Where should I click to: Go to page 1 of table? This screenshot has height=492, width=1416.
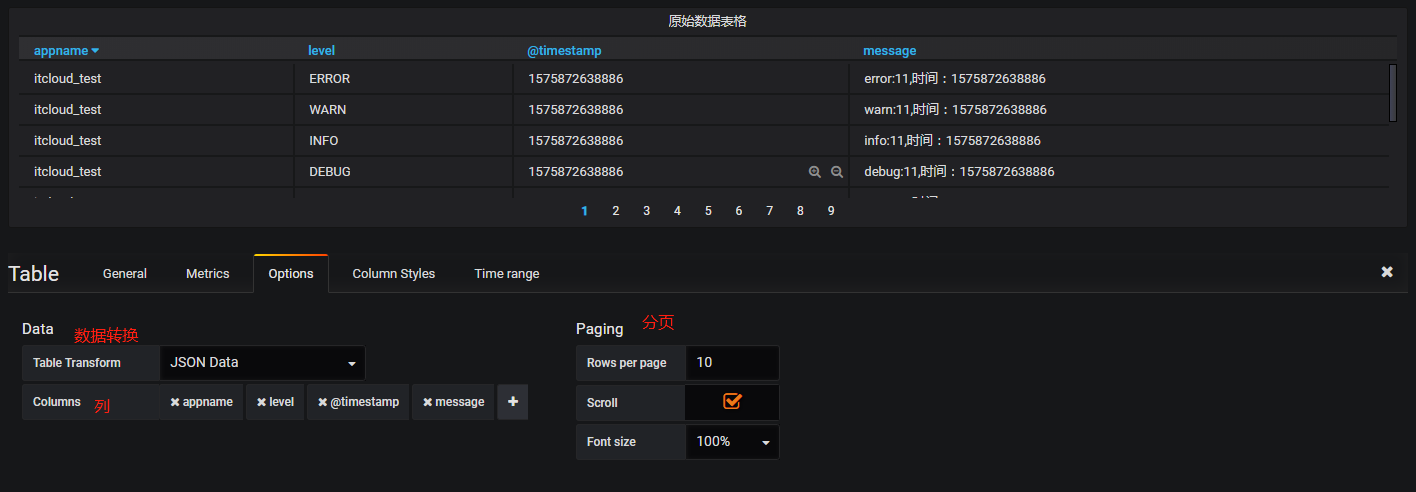[x=585, y=211]
